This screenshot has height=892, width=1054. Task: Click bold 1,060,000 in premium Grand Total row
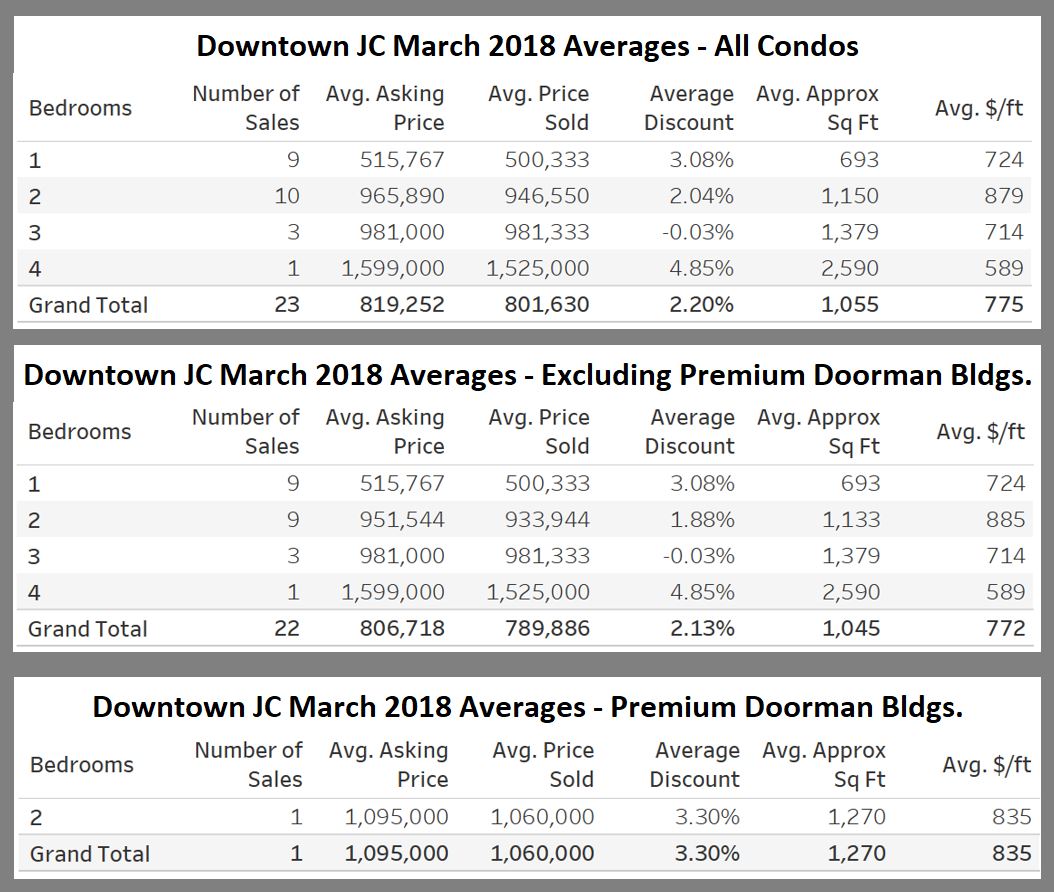tap(542, 854)
